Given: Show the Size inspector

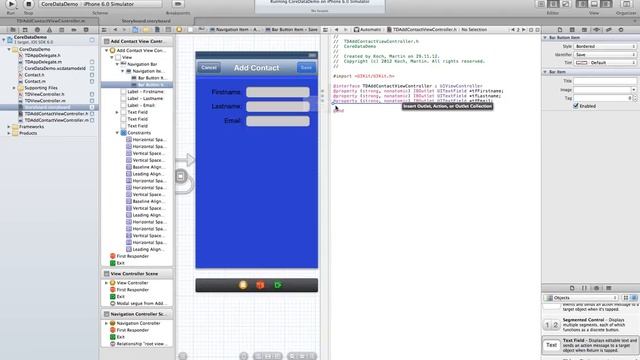Looking at the screenshot, I should click(x=609, y=30).
